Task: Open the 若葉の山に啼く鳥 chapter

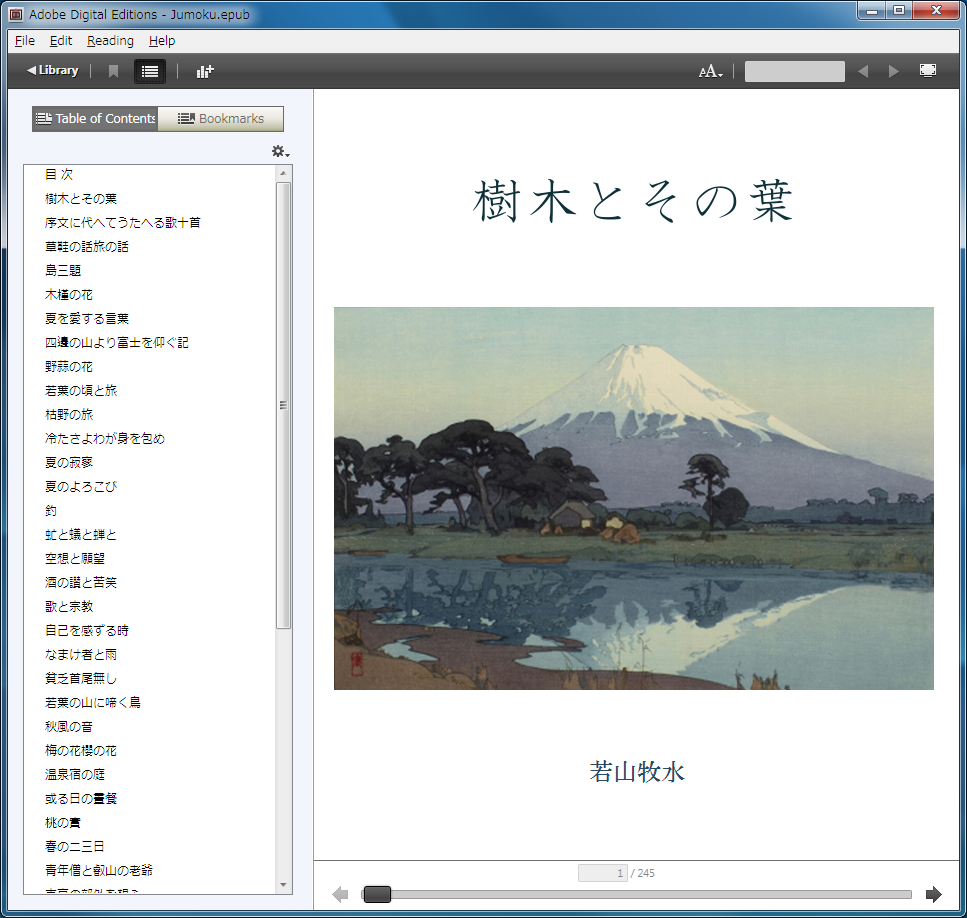Action: 93,703
